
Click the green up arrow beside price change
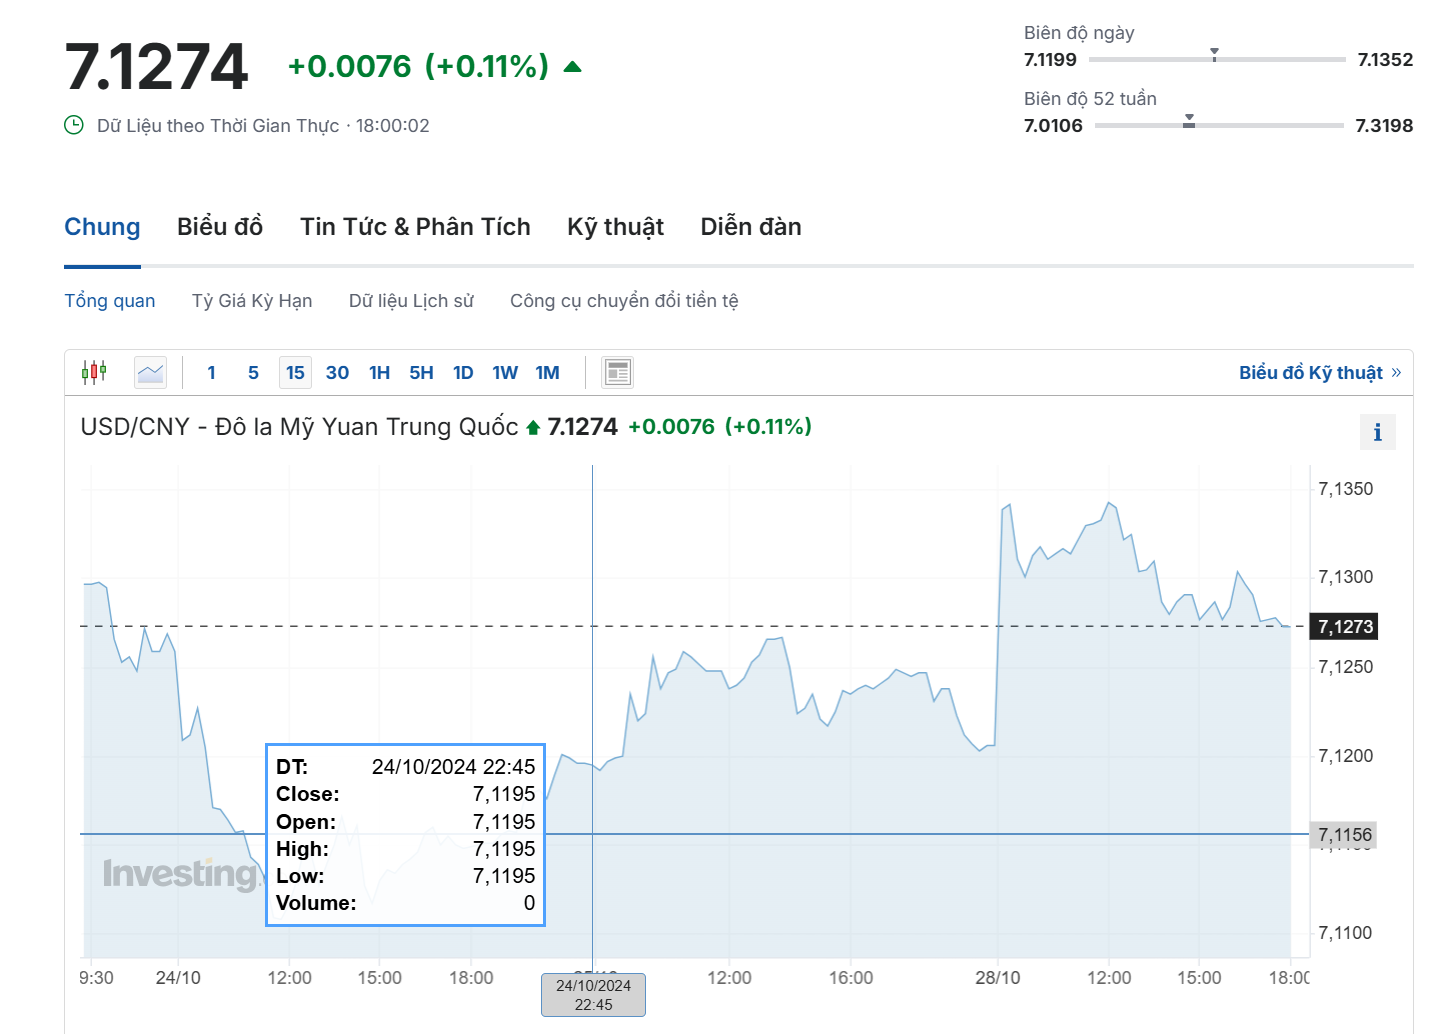click(572, 67)
